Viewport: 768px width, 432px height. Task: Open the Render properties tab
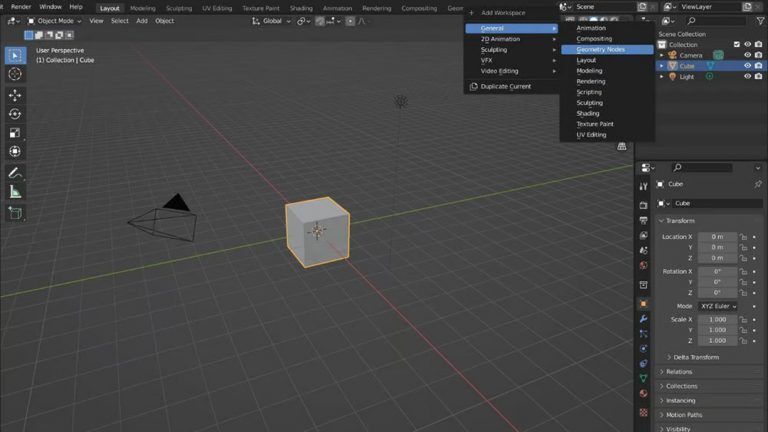[x=644, y=205]
